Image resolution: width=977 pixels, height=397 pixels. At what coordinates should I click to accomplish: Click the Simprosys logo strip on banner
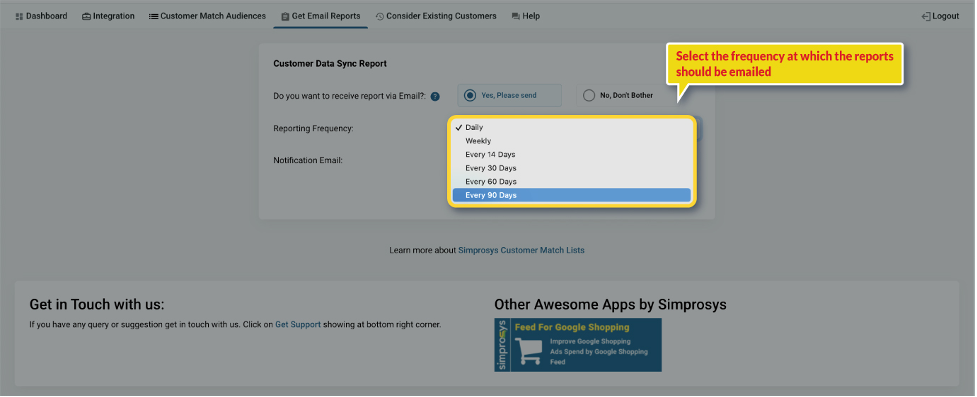[502, 345]
